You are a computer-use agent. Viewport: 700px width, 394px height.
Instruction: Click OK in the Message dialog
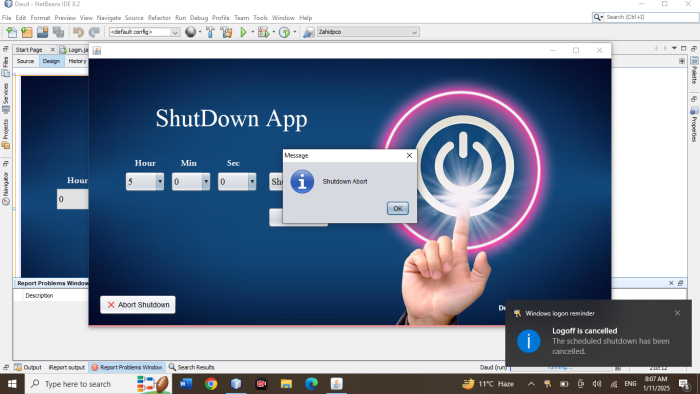(x=397, y=208)
